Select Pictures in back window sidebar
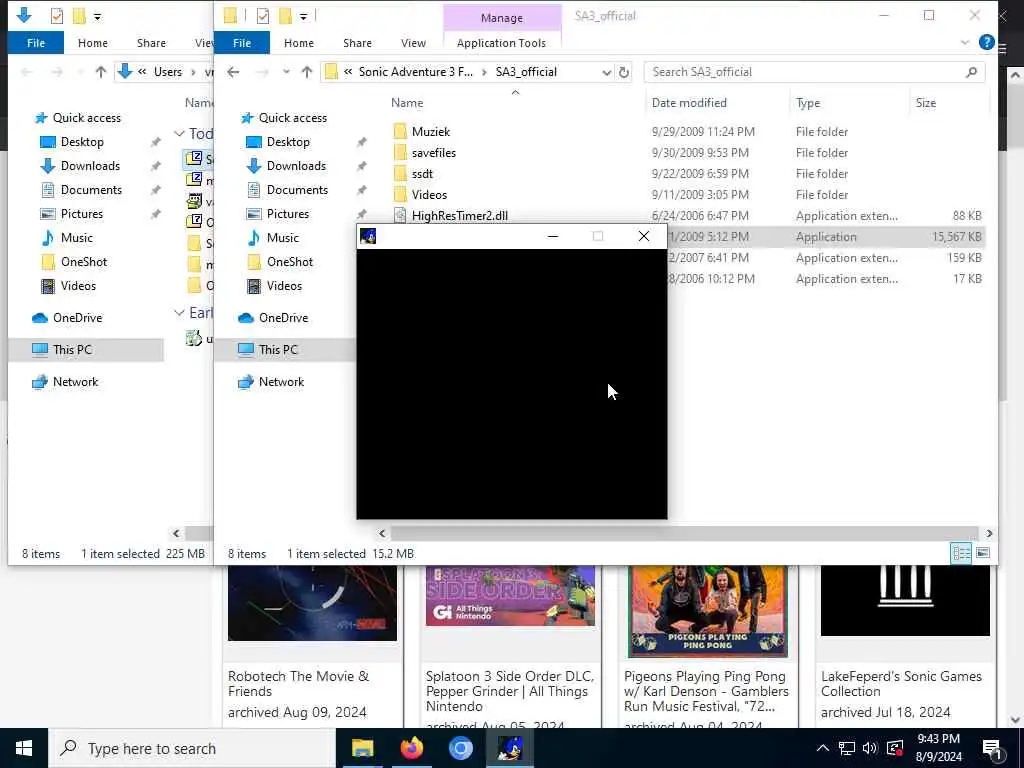Image resolution: width=1024 pixels, height=768 pixels. (82, 214)
